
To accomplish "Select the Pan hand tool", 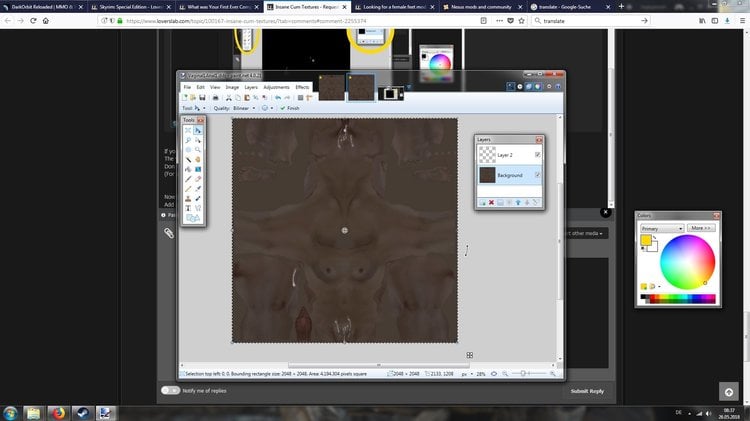I will [x=198, y=159].
